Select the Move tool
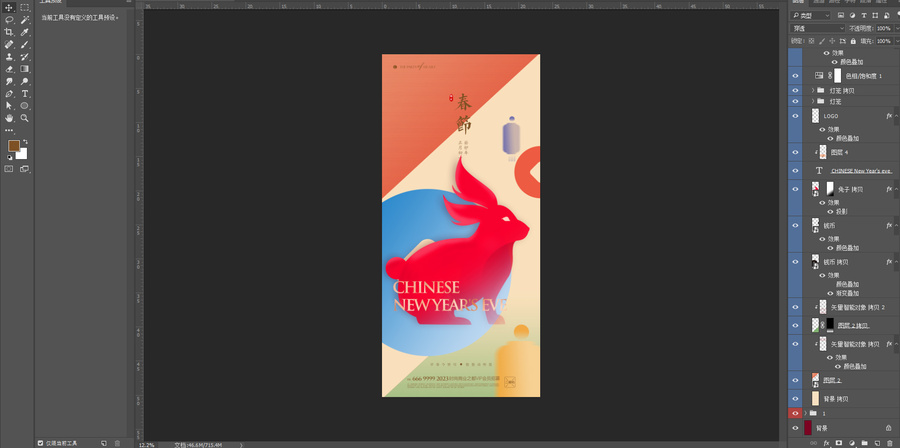 (9, 7)
